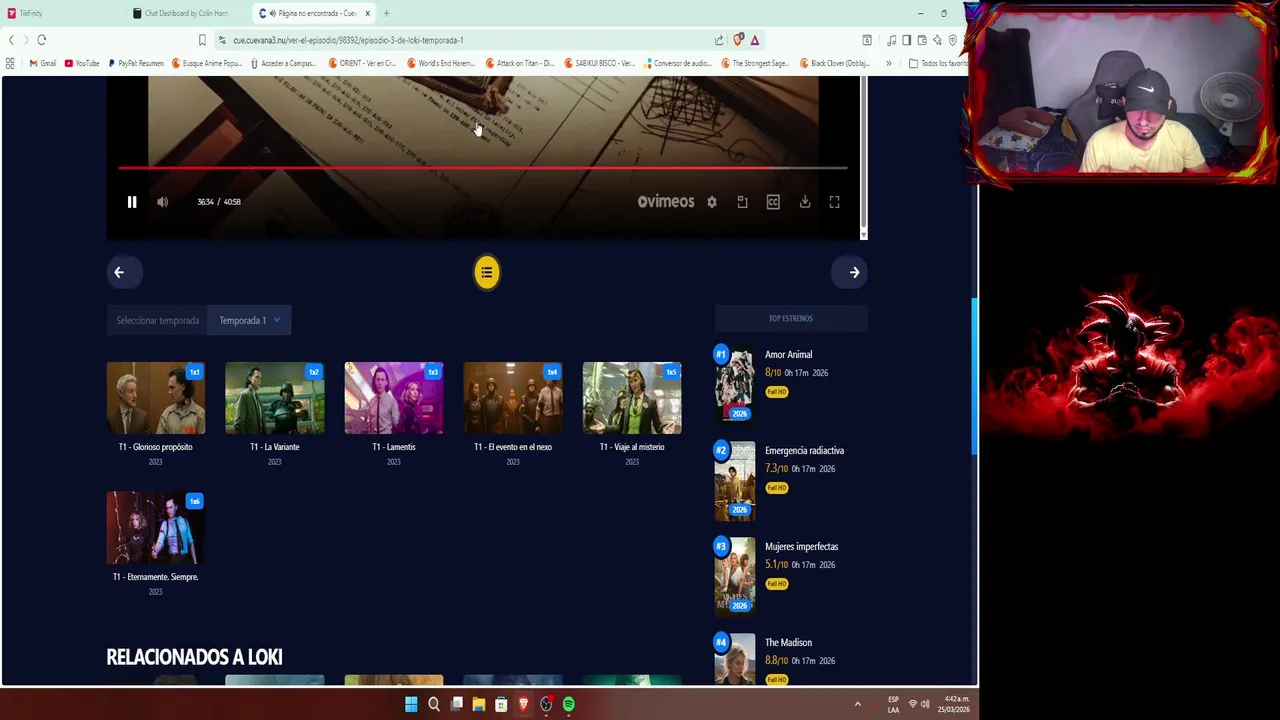This screenshot has width=1280, height=720.
Task: Open Conversor de audio bookmark
Action: 680,63
